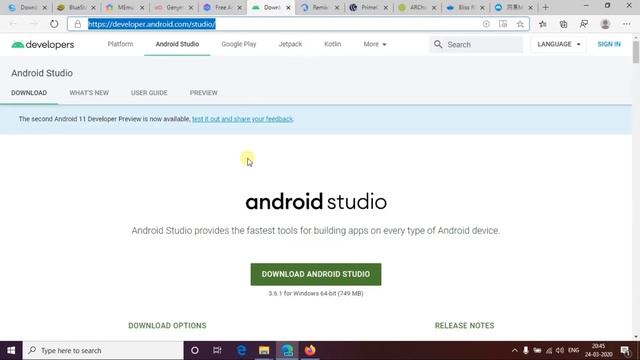This screenshot has width=640, height=360.
Task: Click the volume icon in system tray
Action: point(560,350)
